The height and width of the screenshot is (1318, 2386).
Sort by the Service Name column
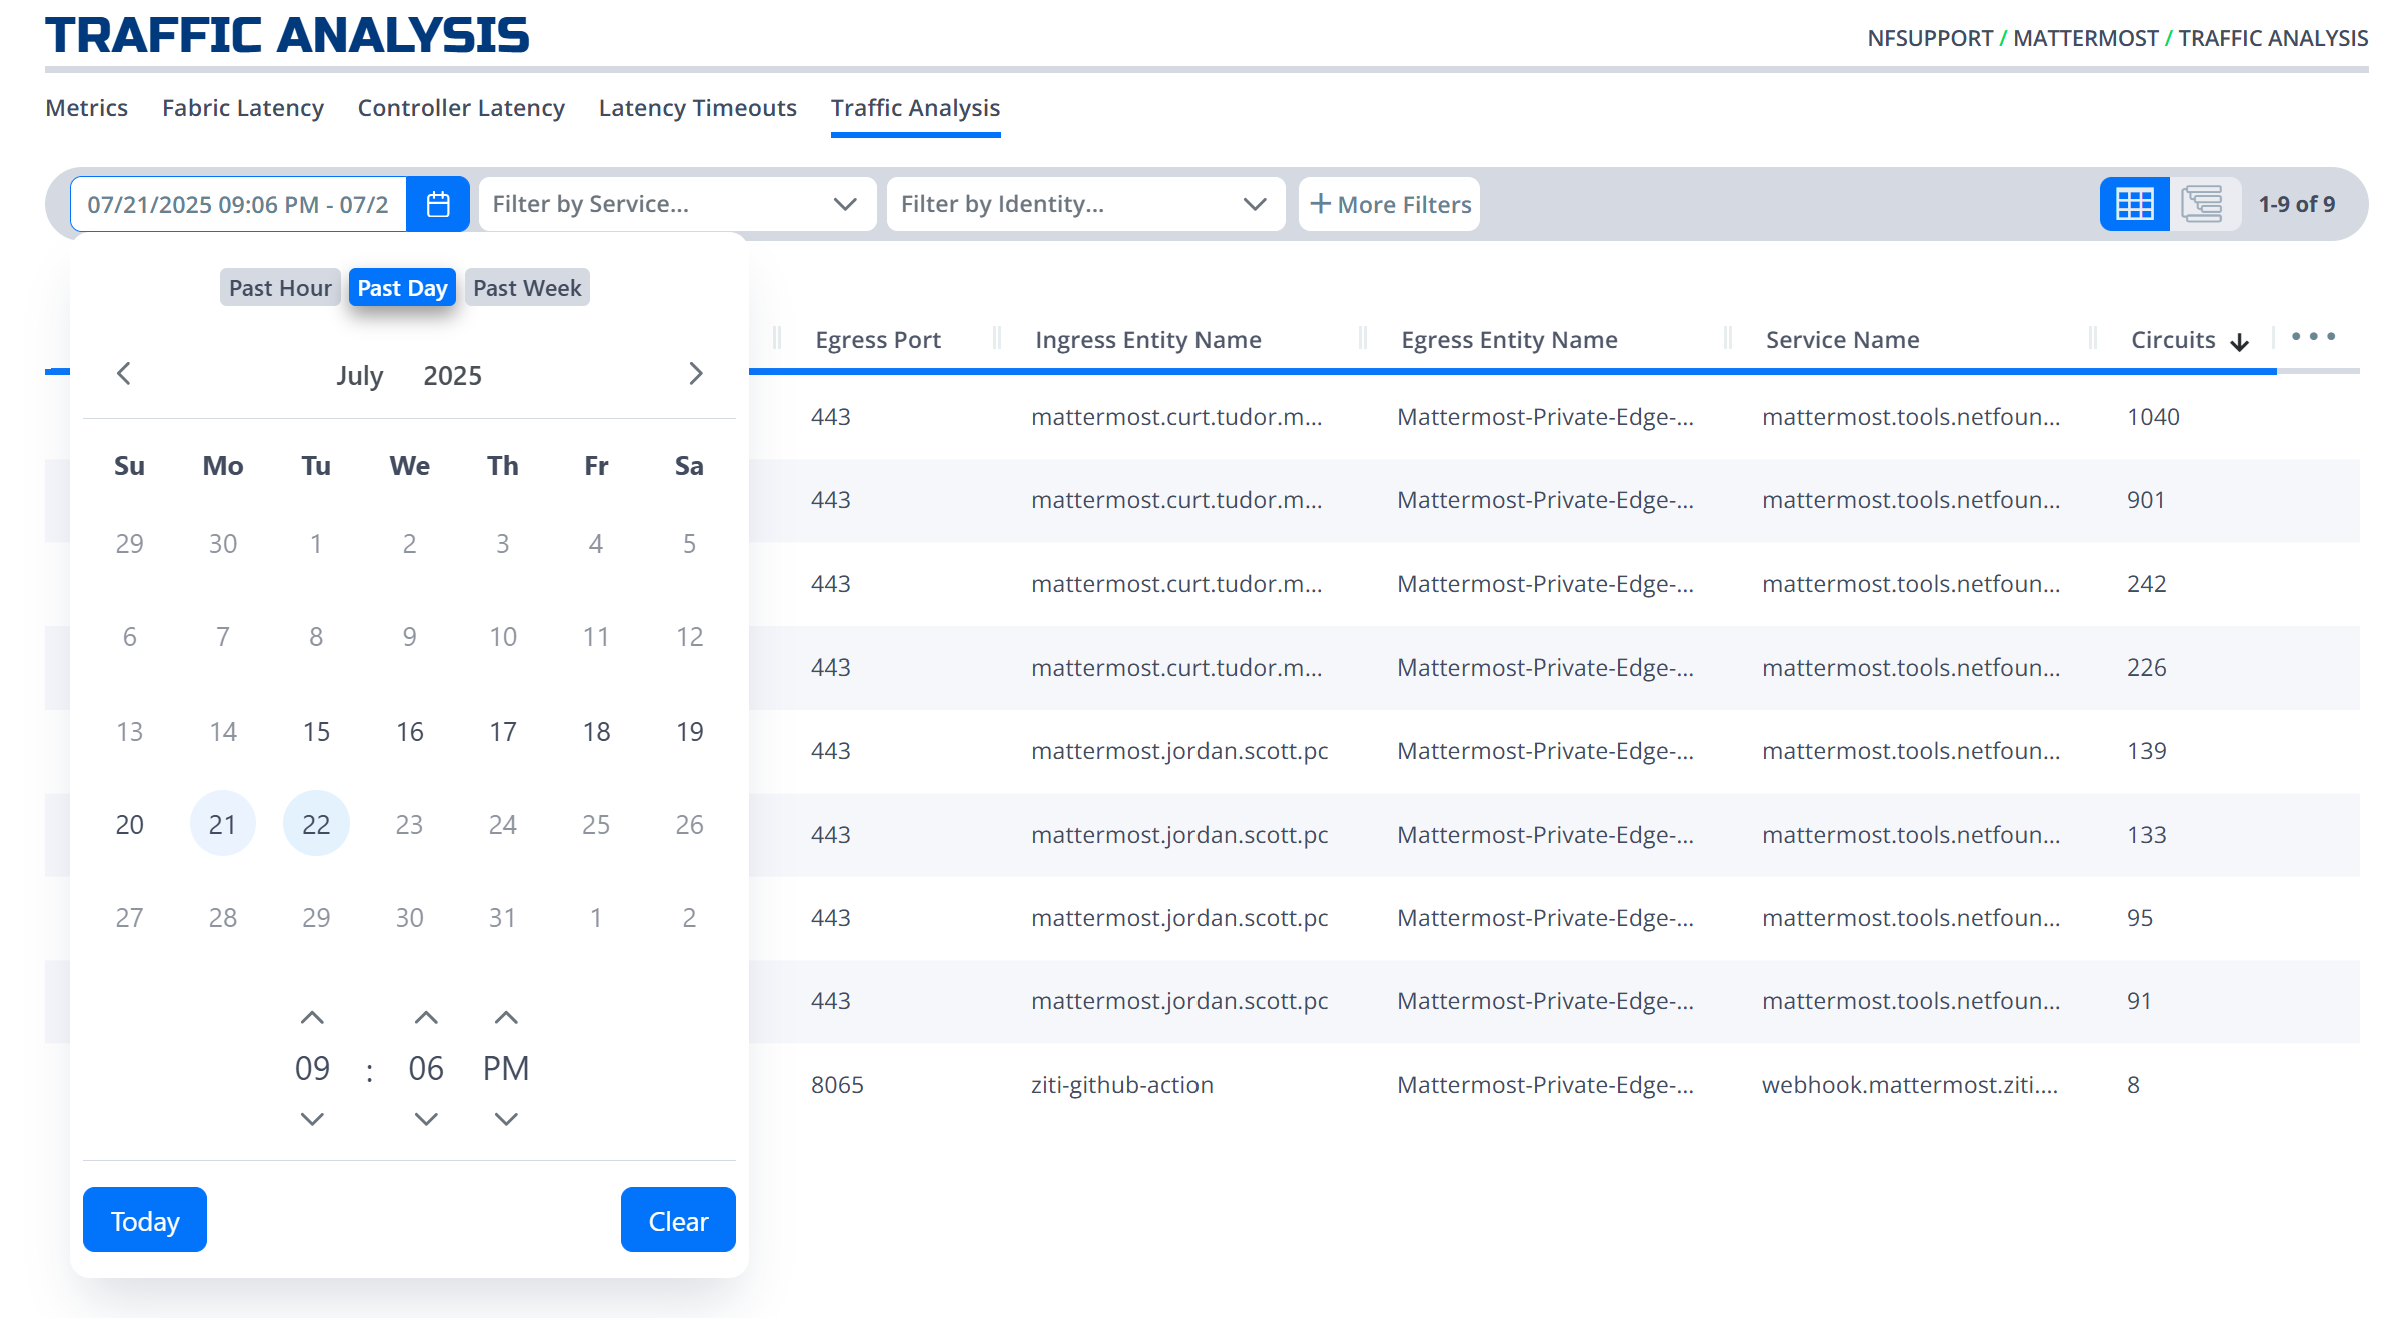click(x=1842, y=340)
